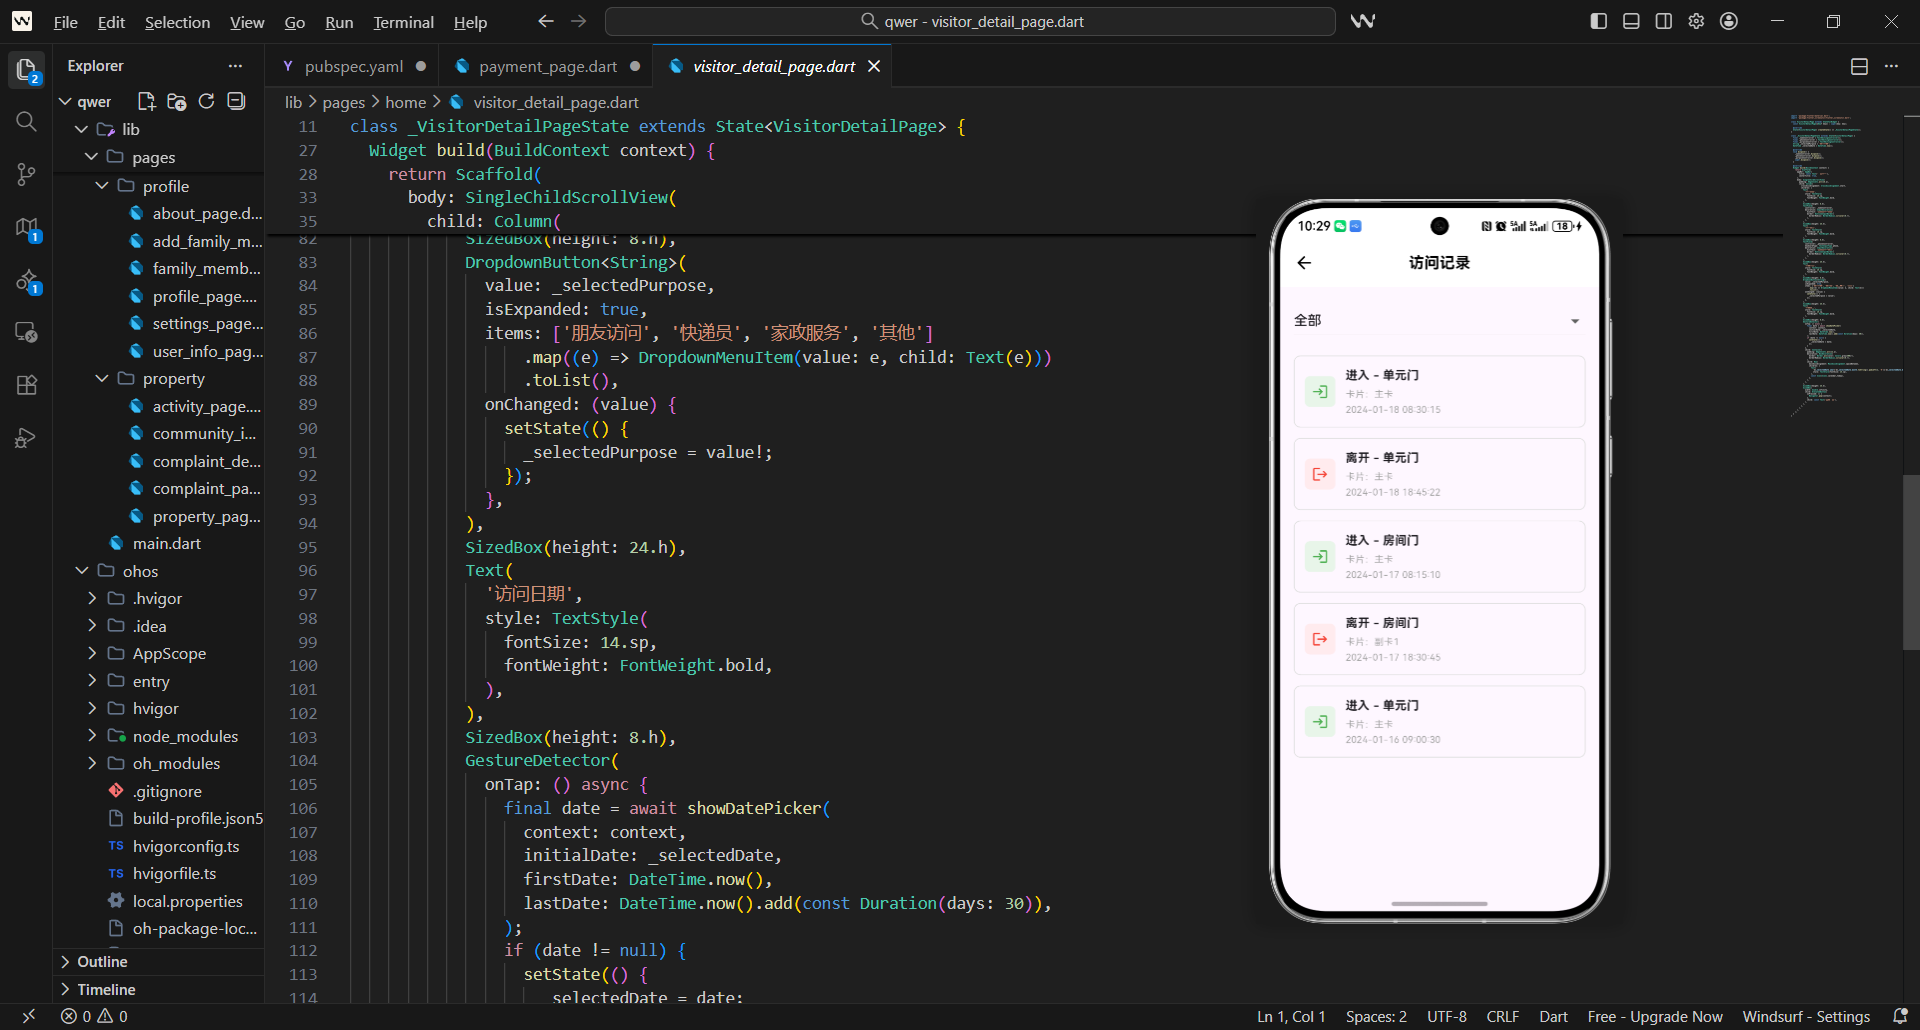Image resolution: width=1920 pixels, height=1030 pixels.
Task: Open the settings gear in title bar
Action: click(x=1696, y=21)
